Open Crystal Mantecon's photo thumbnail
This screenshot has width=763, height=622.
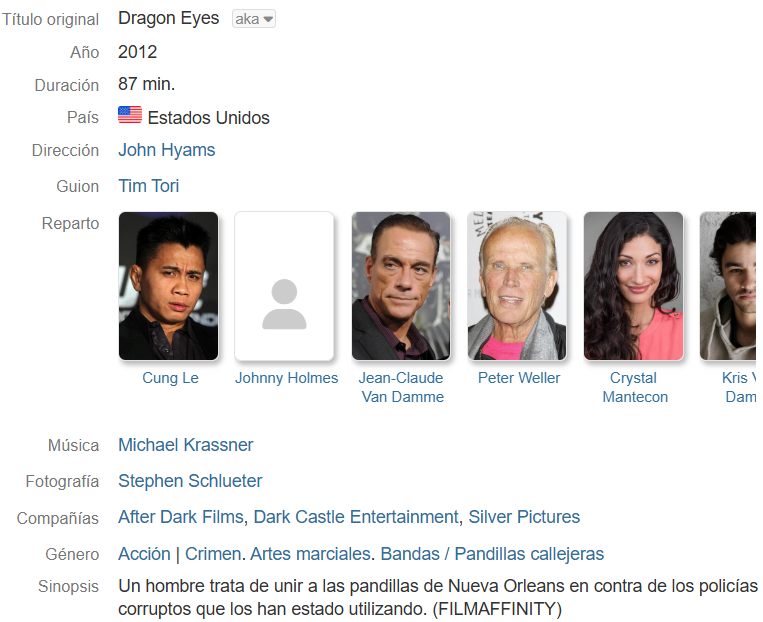point(634,286)
